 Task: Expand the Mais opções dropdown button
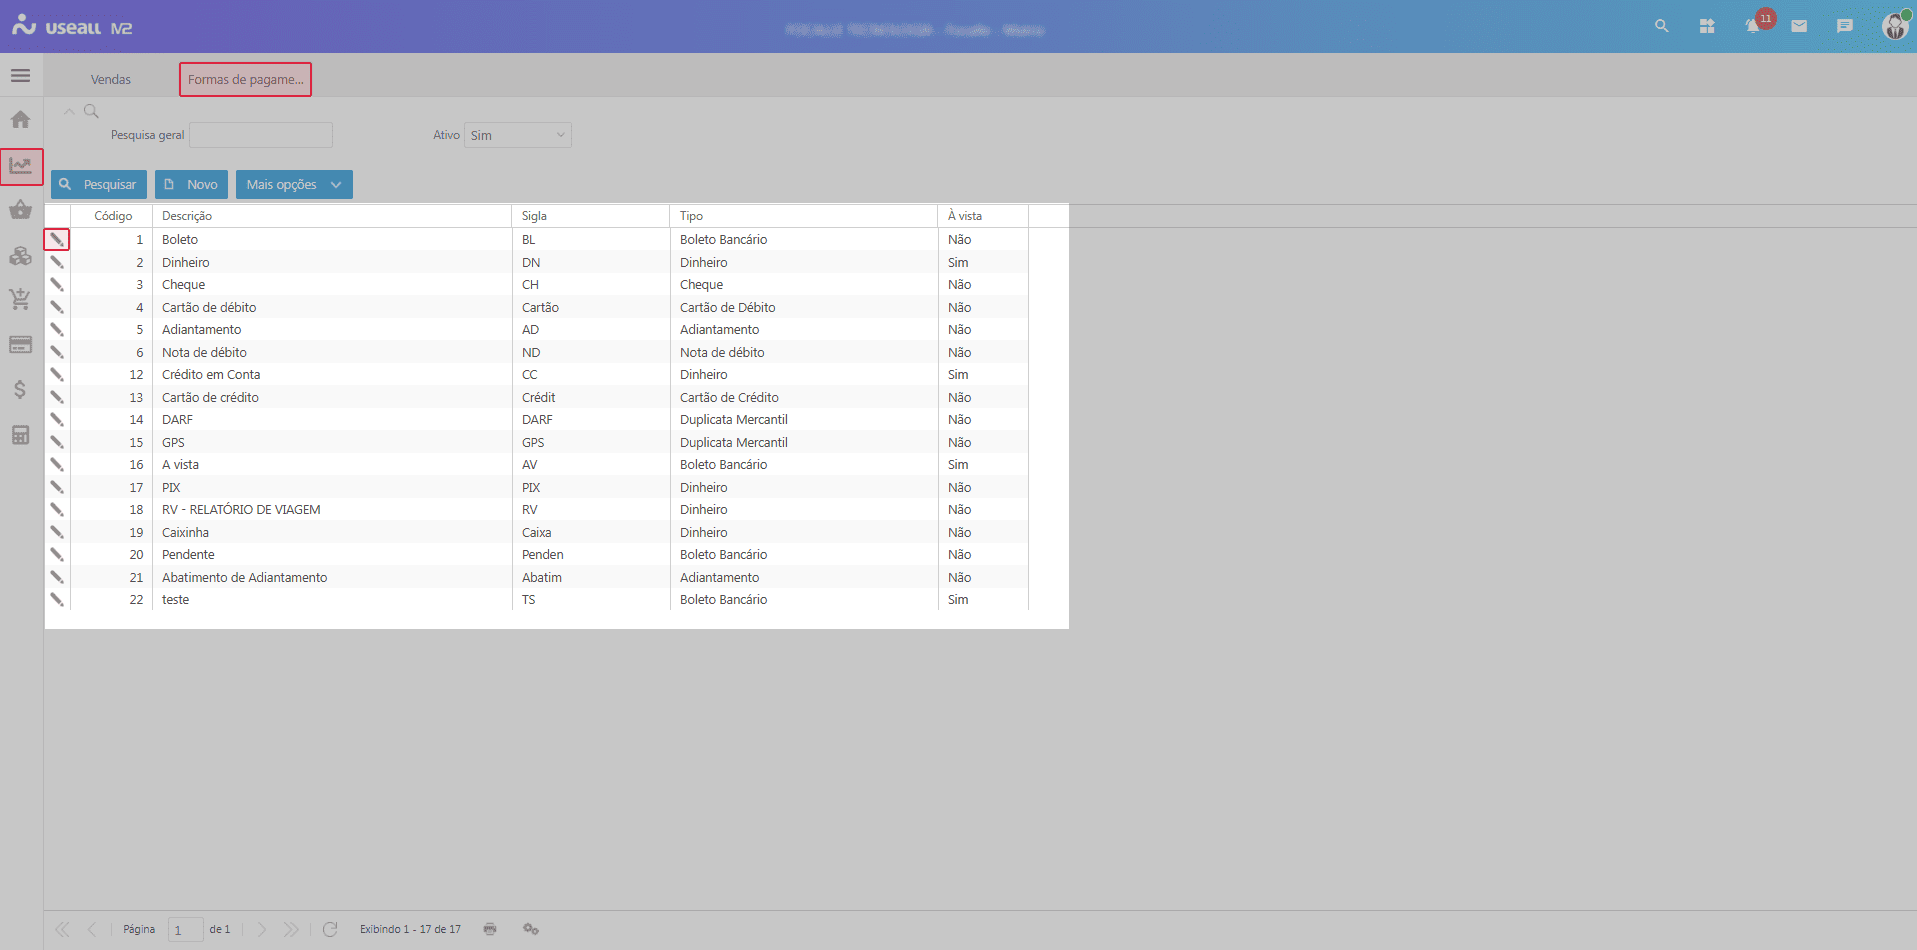click(x=294, y=185)
